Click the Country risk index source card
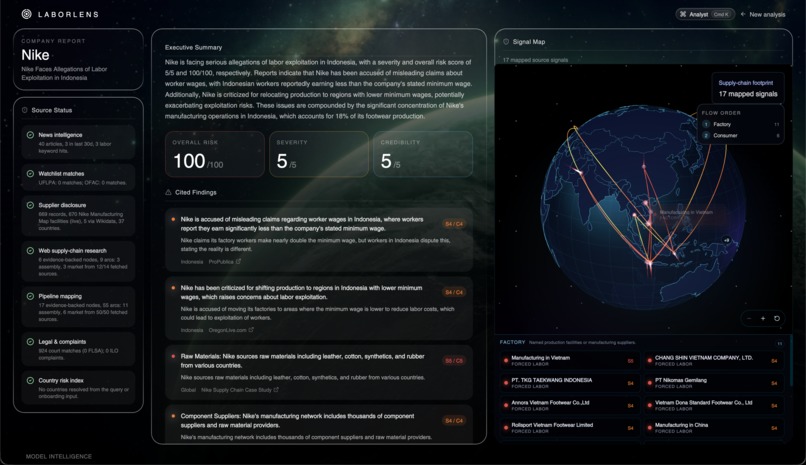The image size is (806, 465). [78, 388]
